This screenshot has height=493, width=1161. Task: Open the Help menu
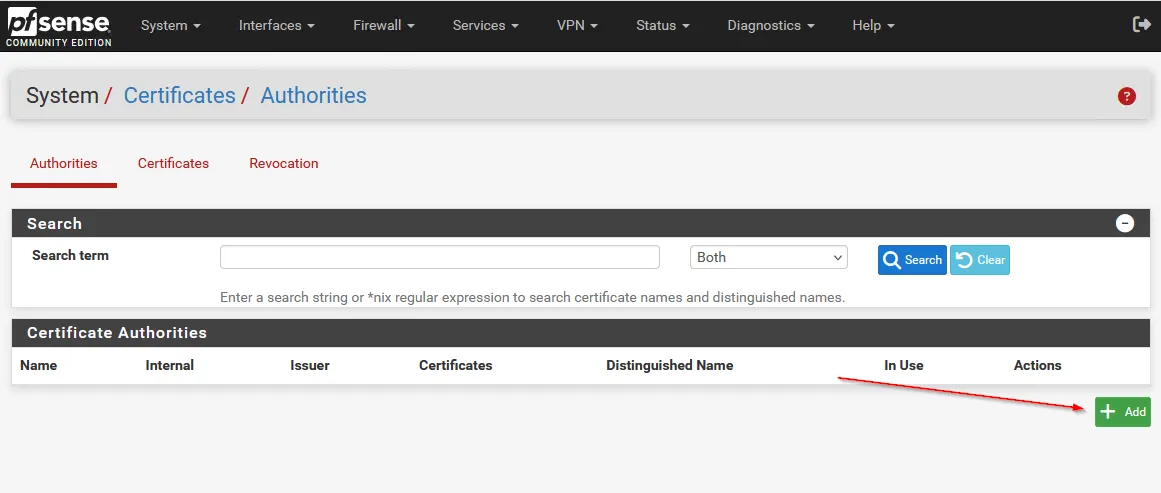coord(873,25)
